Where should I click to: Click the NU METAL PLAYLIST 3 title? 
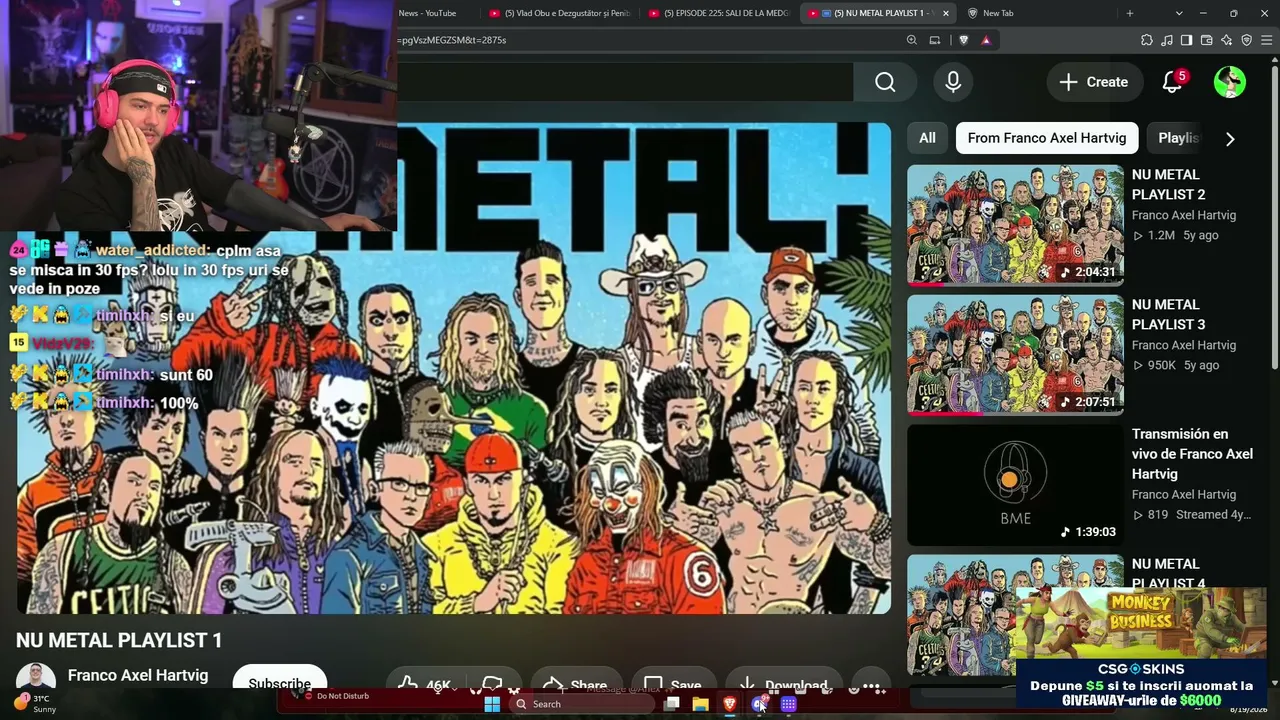point(1168,314)
